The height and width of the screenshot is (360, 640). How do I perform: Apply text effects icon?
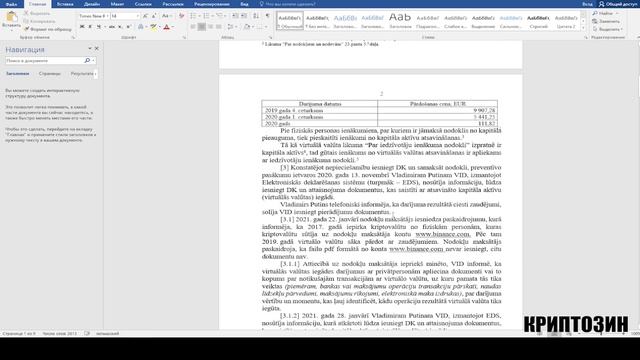click(x=140, y=27)
